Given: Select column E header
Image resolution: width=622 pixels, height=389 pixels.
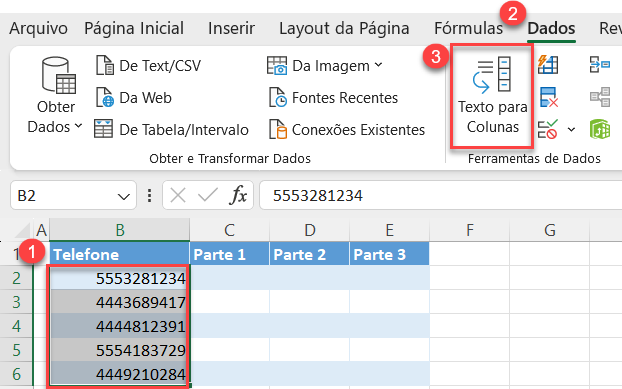Looking at the screenshot, I should tap(390, 230).
